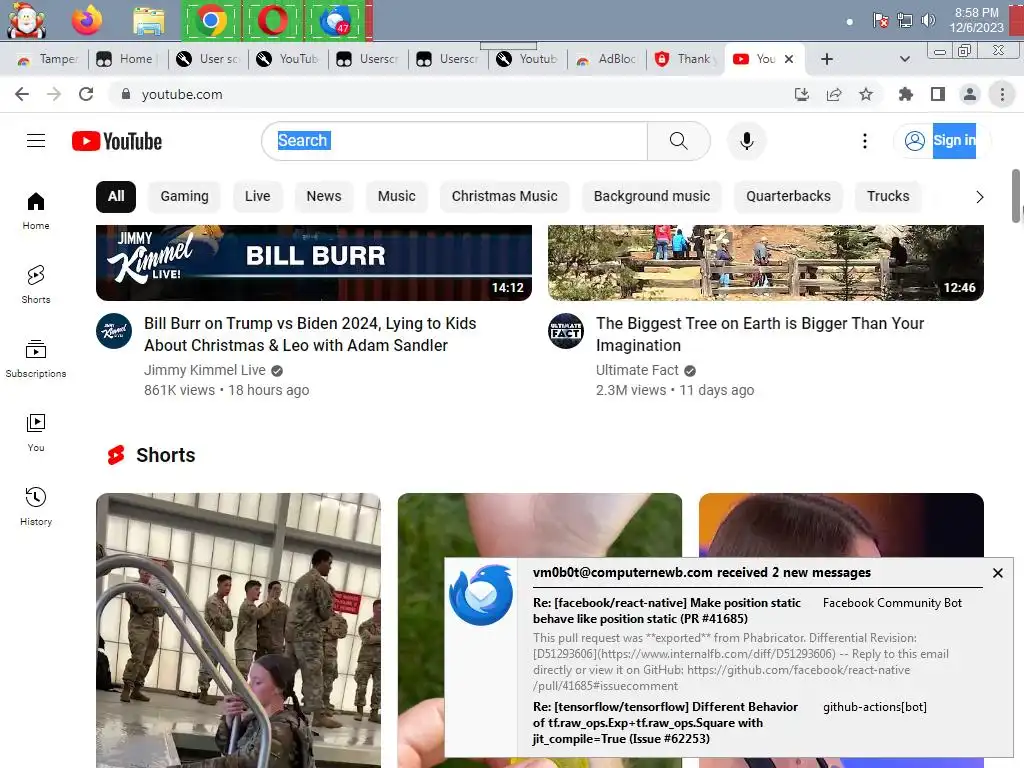The width and height of the screenshot is (1024, 768).
Task: Open the soldiers Shorts thumbnail
Action: pyautogui.click(x=238, y=630)
